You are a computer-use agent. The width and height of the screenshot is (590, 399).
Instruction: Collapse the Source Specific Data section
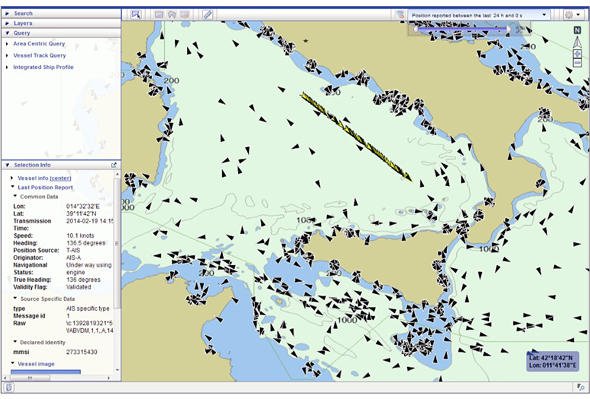(15, 298)
